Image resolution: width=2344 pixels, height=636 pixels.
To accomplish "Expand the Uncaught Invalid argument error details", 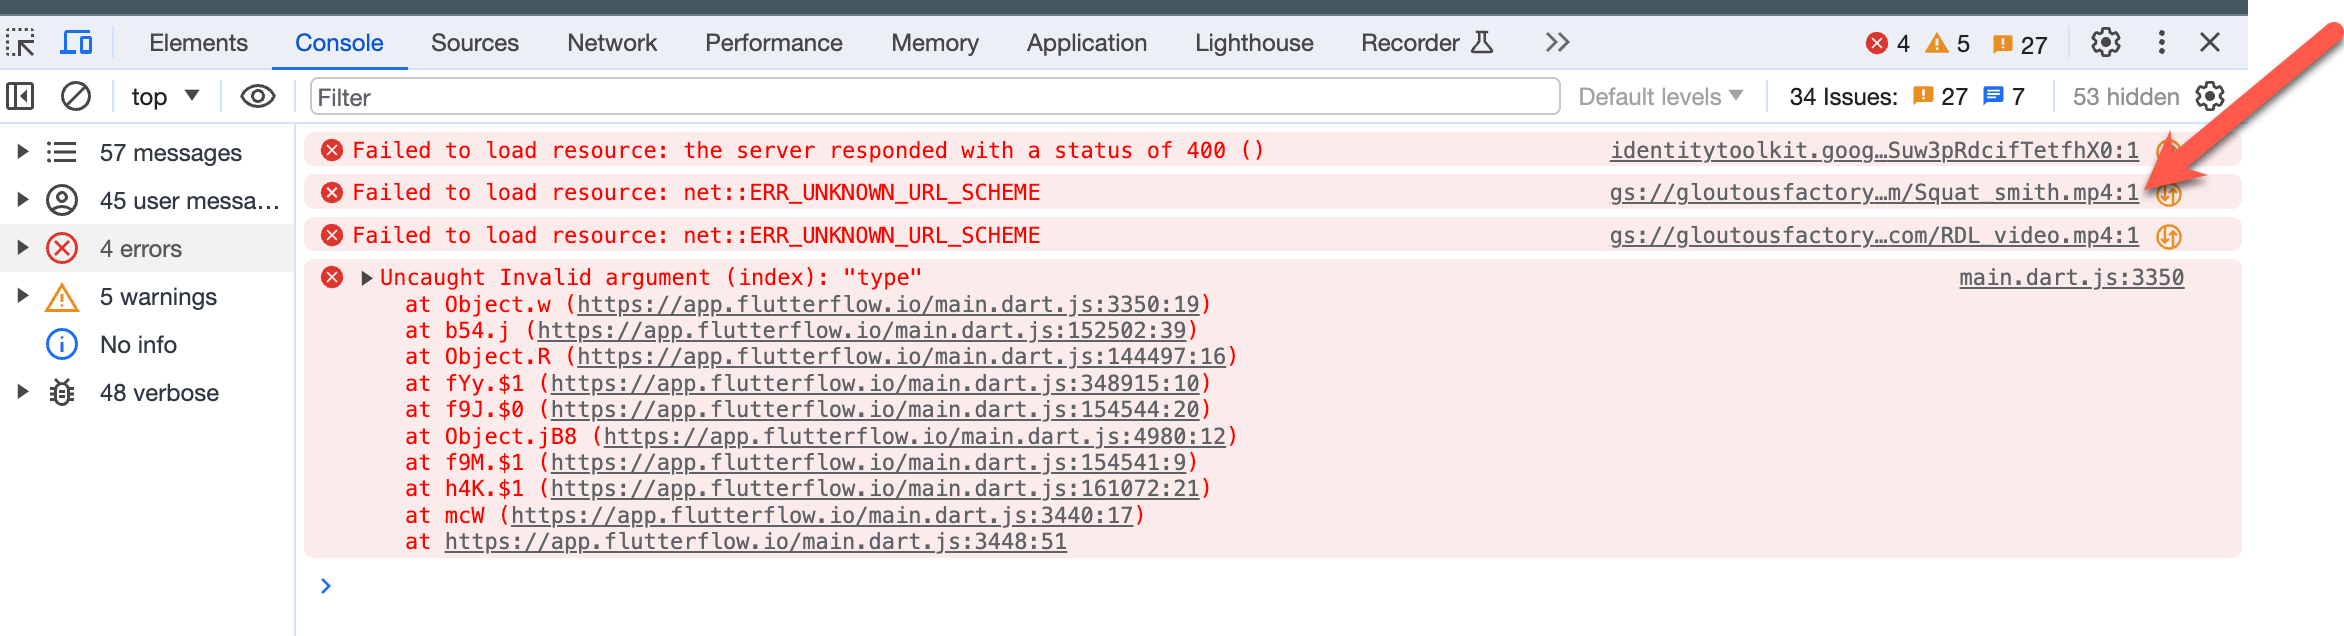I will (367, 277).
